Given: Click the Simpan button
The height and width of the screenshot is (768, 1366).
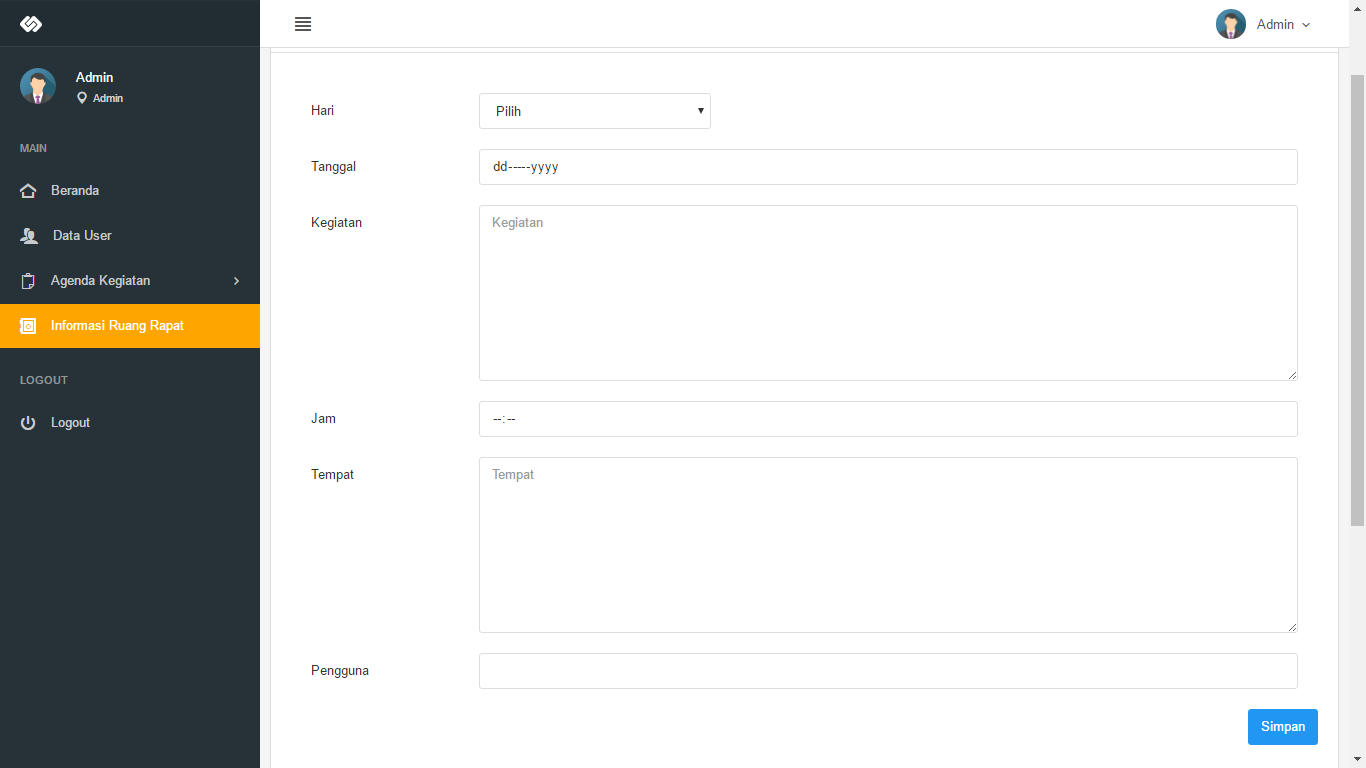Looking at the screenshot, I should pyautogui.click(x=1283, y=727).
